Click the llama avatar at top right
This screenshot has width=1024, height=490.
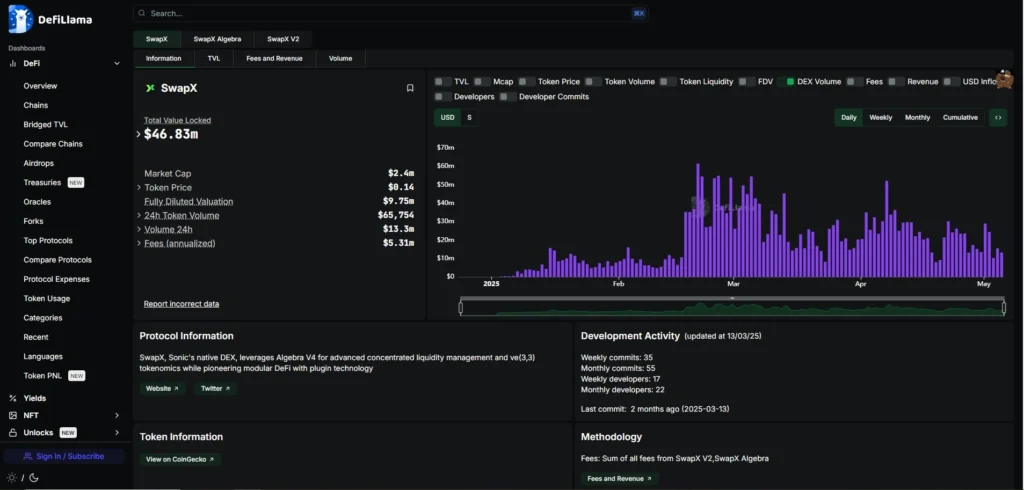[x=1005, y=80]
